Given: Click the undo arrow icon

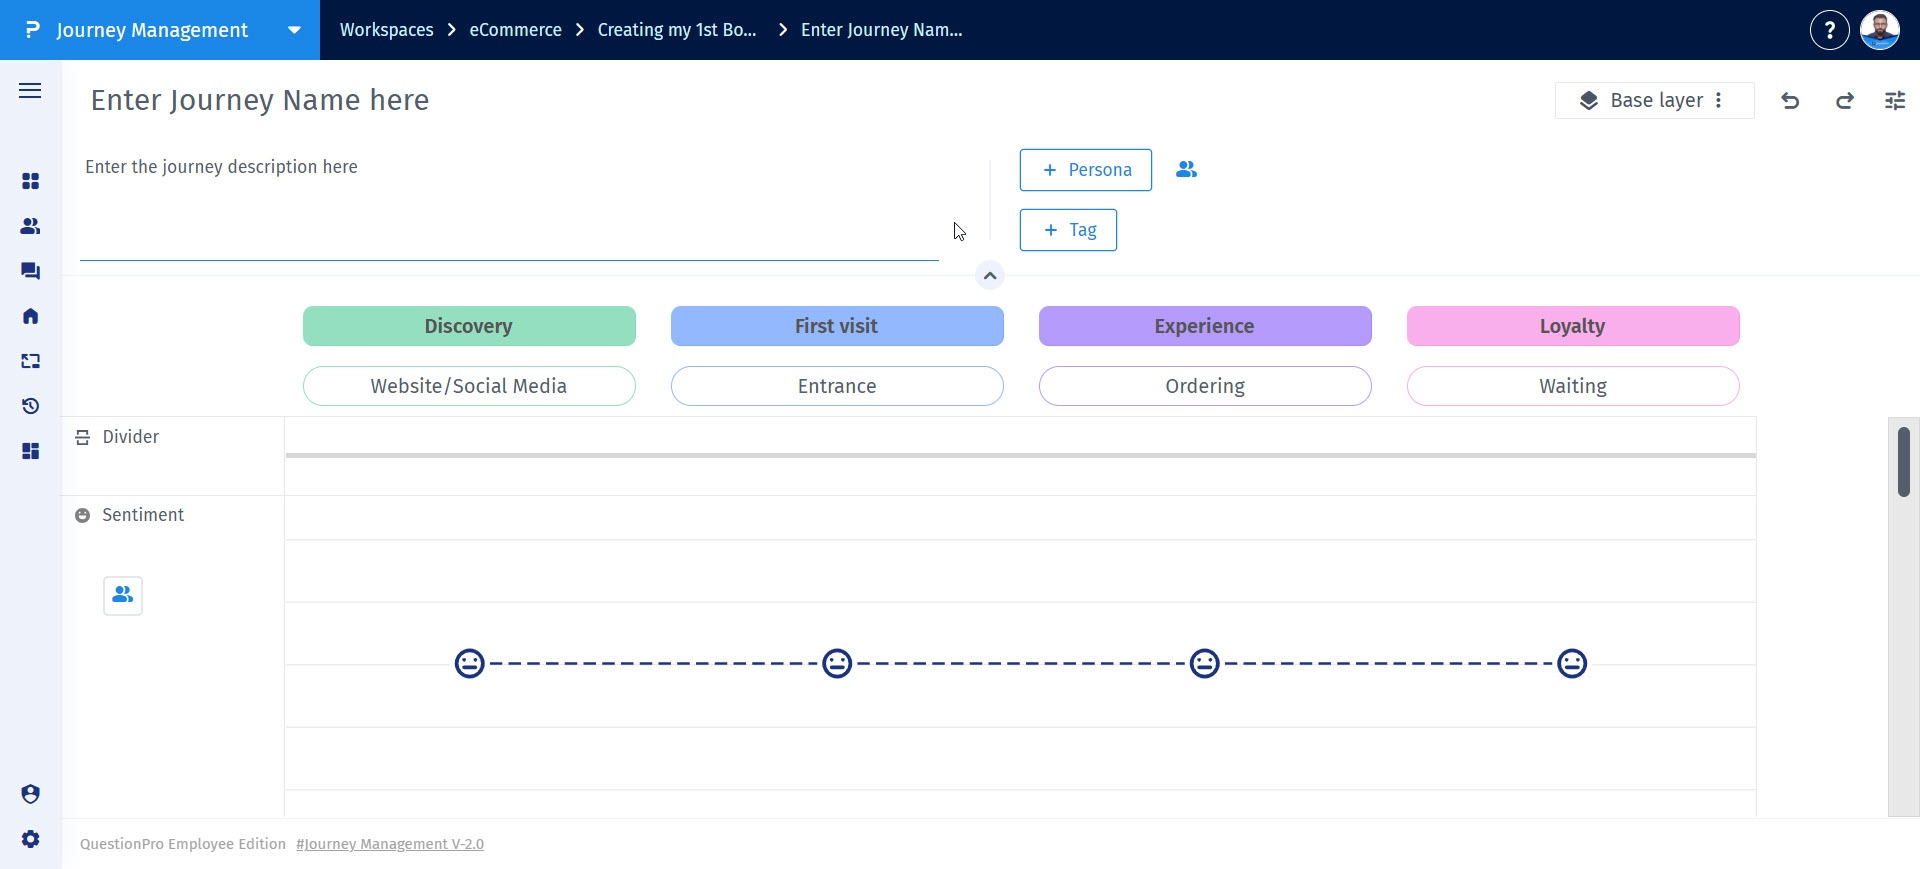Looking at the screenshot, I should click(x=1791, y=100).
